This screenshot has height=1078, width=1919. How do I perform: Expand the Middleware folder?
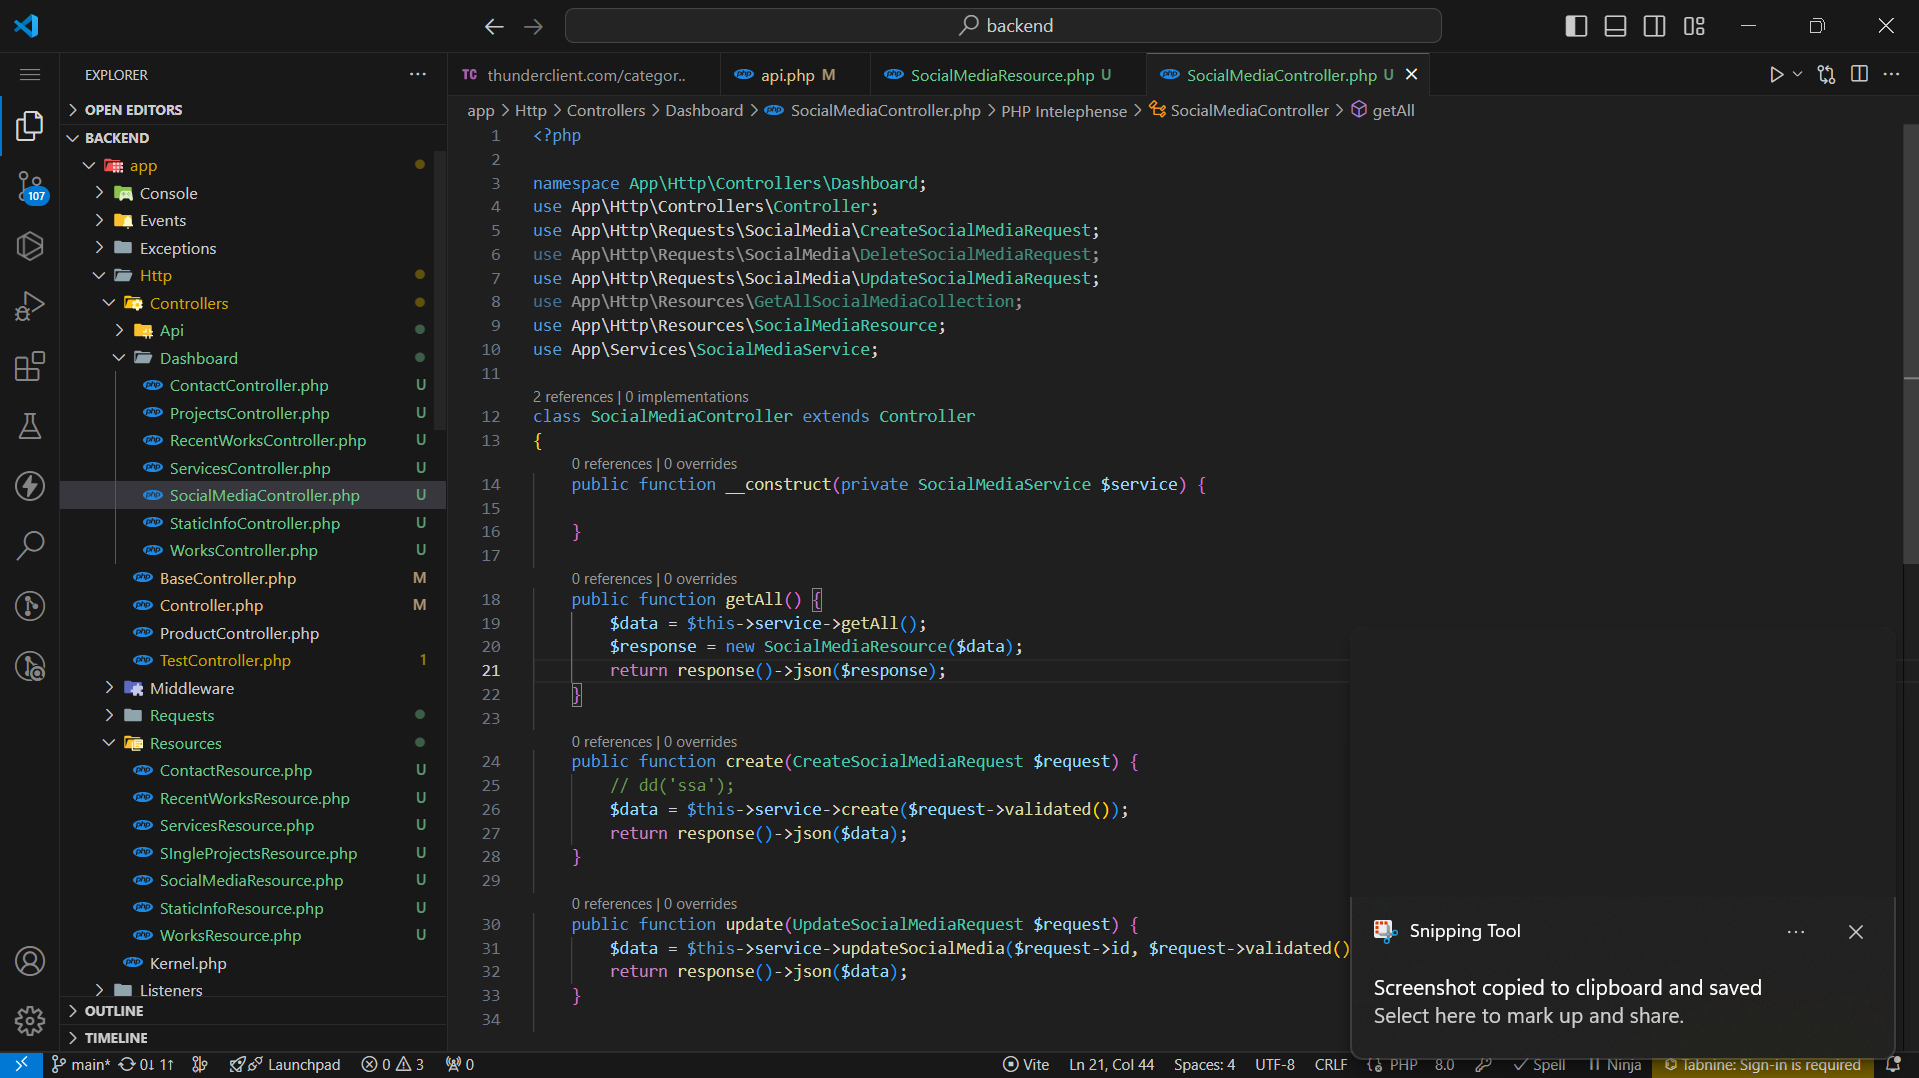(x=191, y=688)
